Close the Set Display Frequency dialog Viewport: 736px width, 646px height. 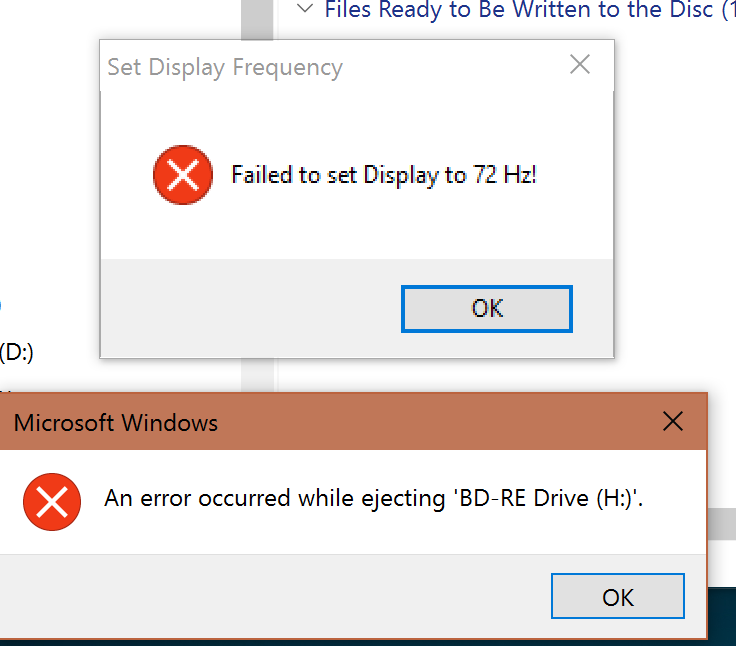tap(579, 66)
